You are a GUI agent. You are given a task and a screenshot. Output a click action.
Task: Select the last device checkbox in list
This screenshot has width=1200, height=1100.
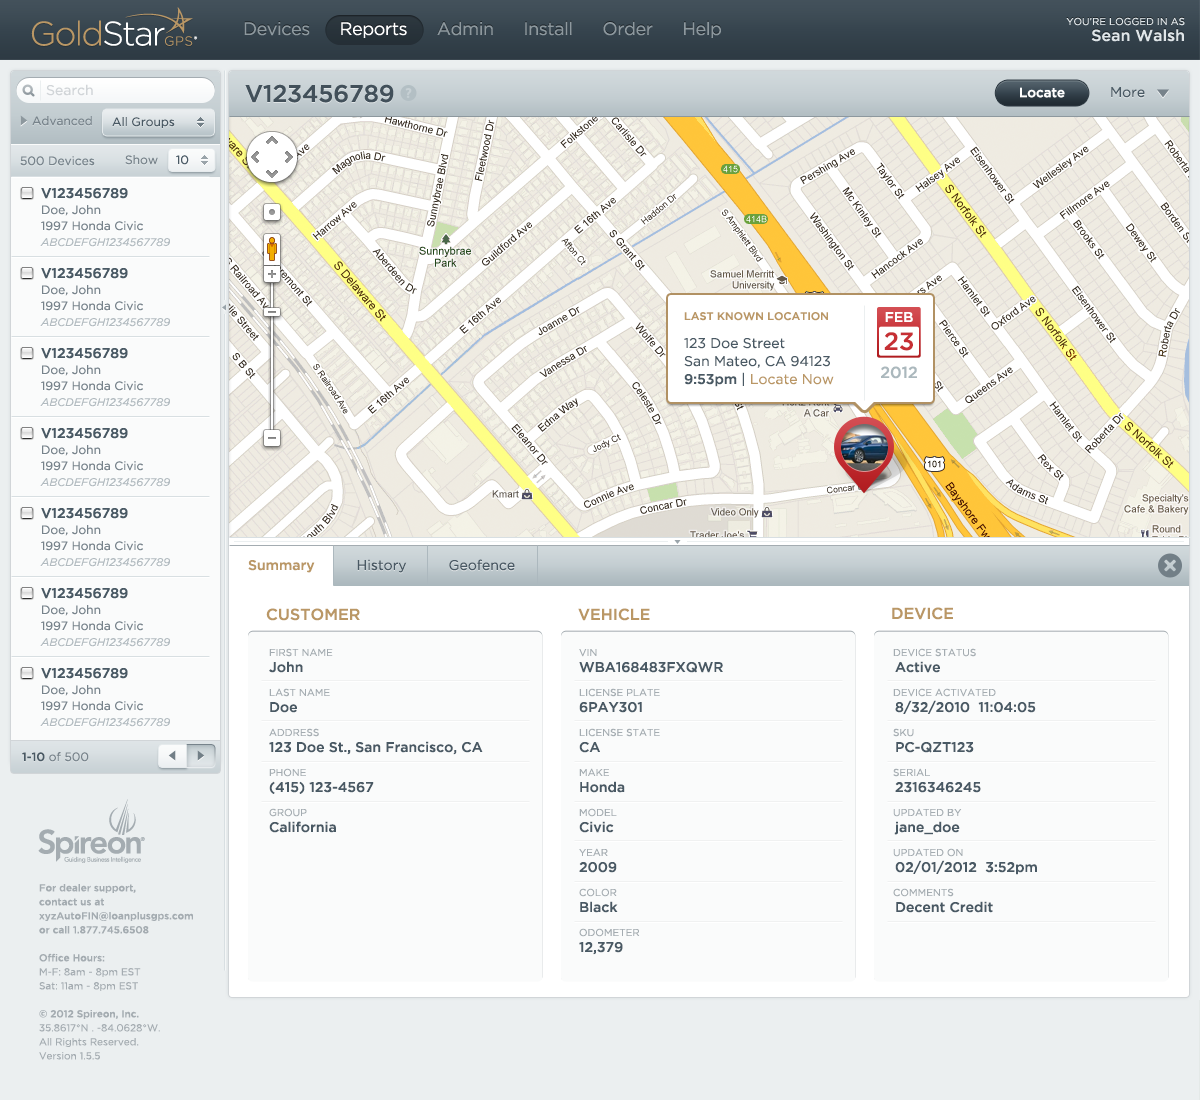[28, 673]
